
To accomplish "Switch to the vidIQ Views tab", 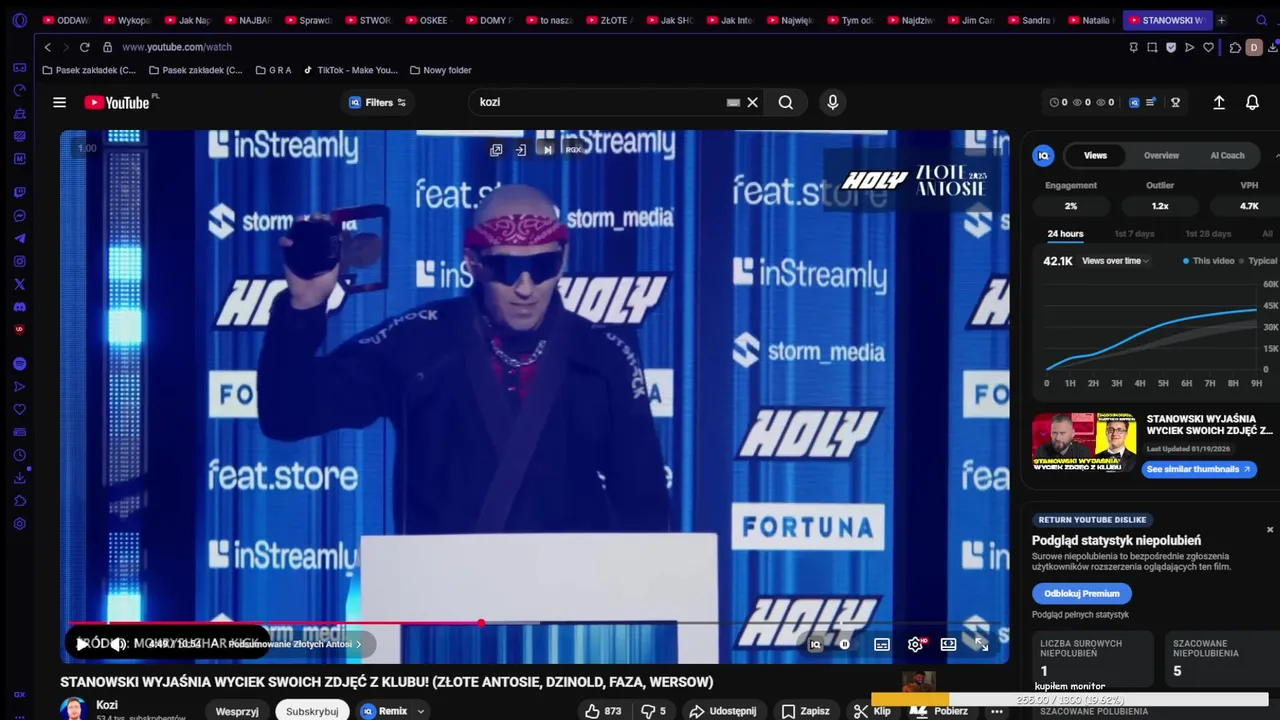I will [x=1095, y=155].
